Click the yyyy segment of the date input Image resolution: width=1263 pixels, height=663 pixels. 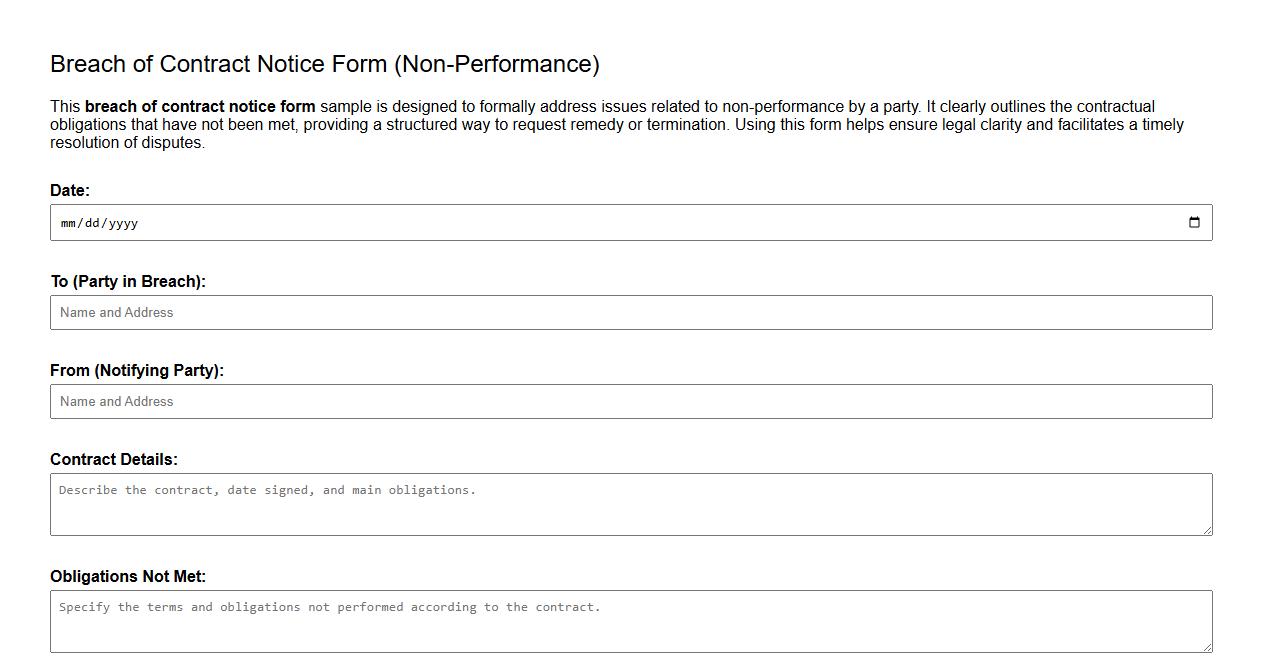pyautogui.click(x=121, y=222)
